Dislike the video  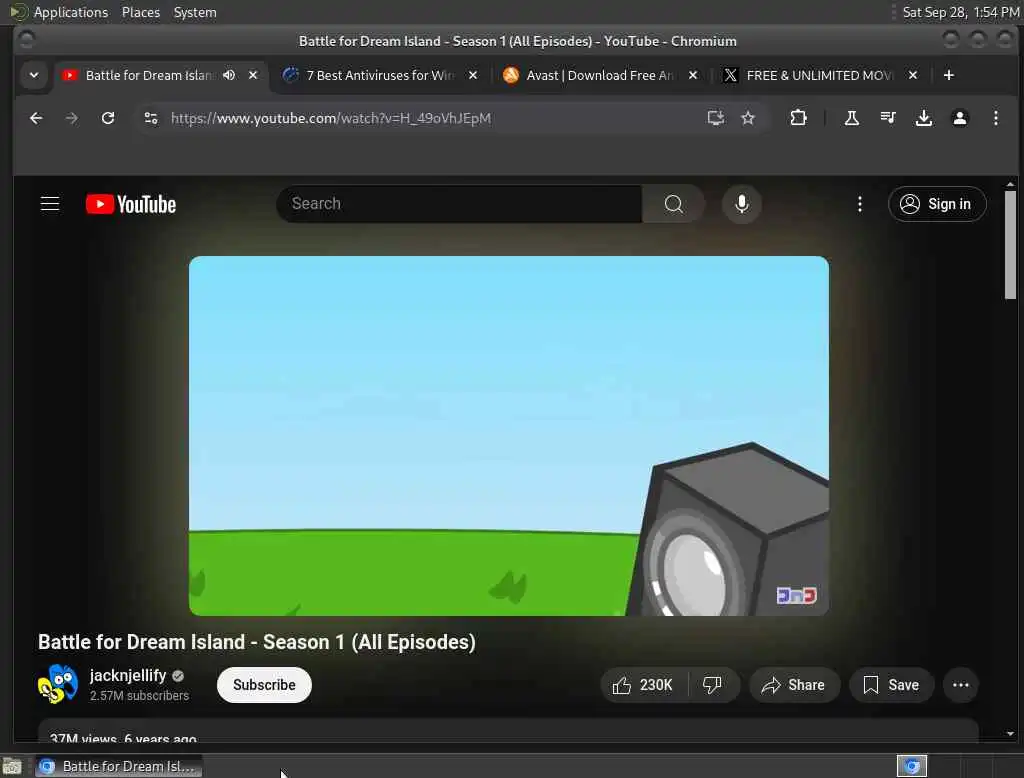pos(712,685)
